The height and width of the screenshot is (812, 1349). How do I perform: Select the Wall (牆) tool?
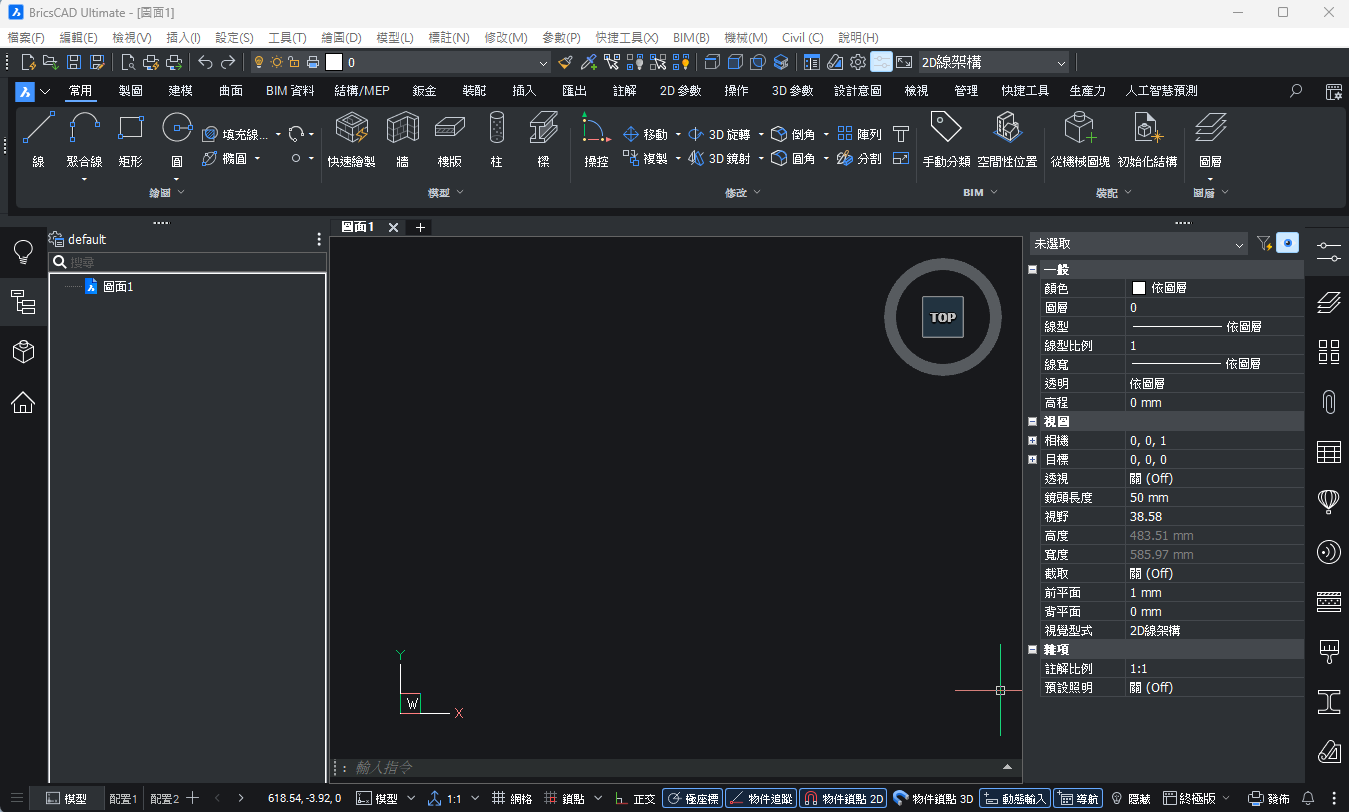point(402,140)
